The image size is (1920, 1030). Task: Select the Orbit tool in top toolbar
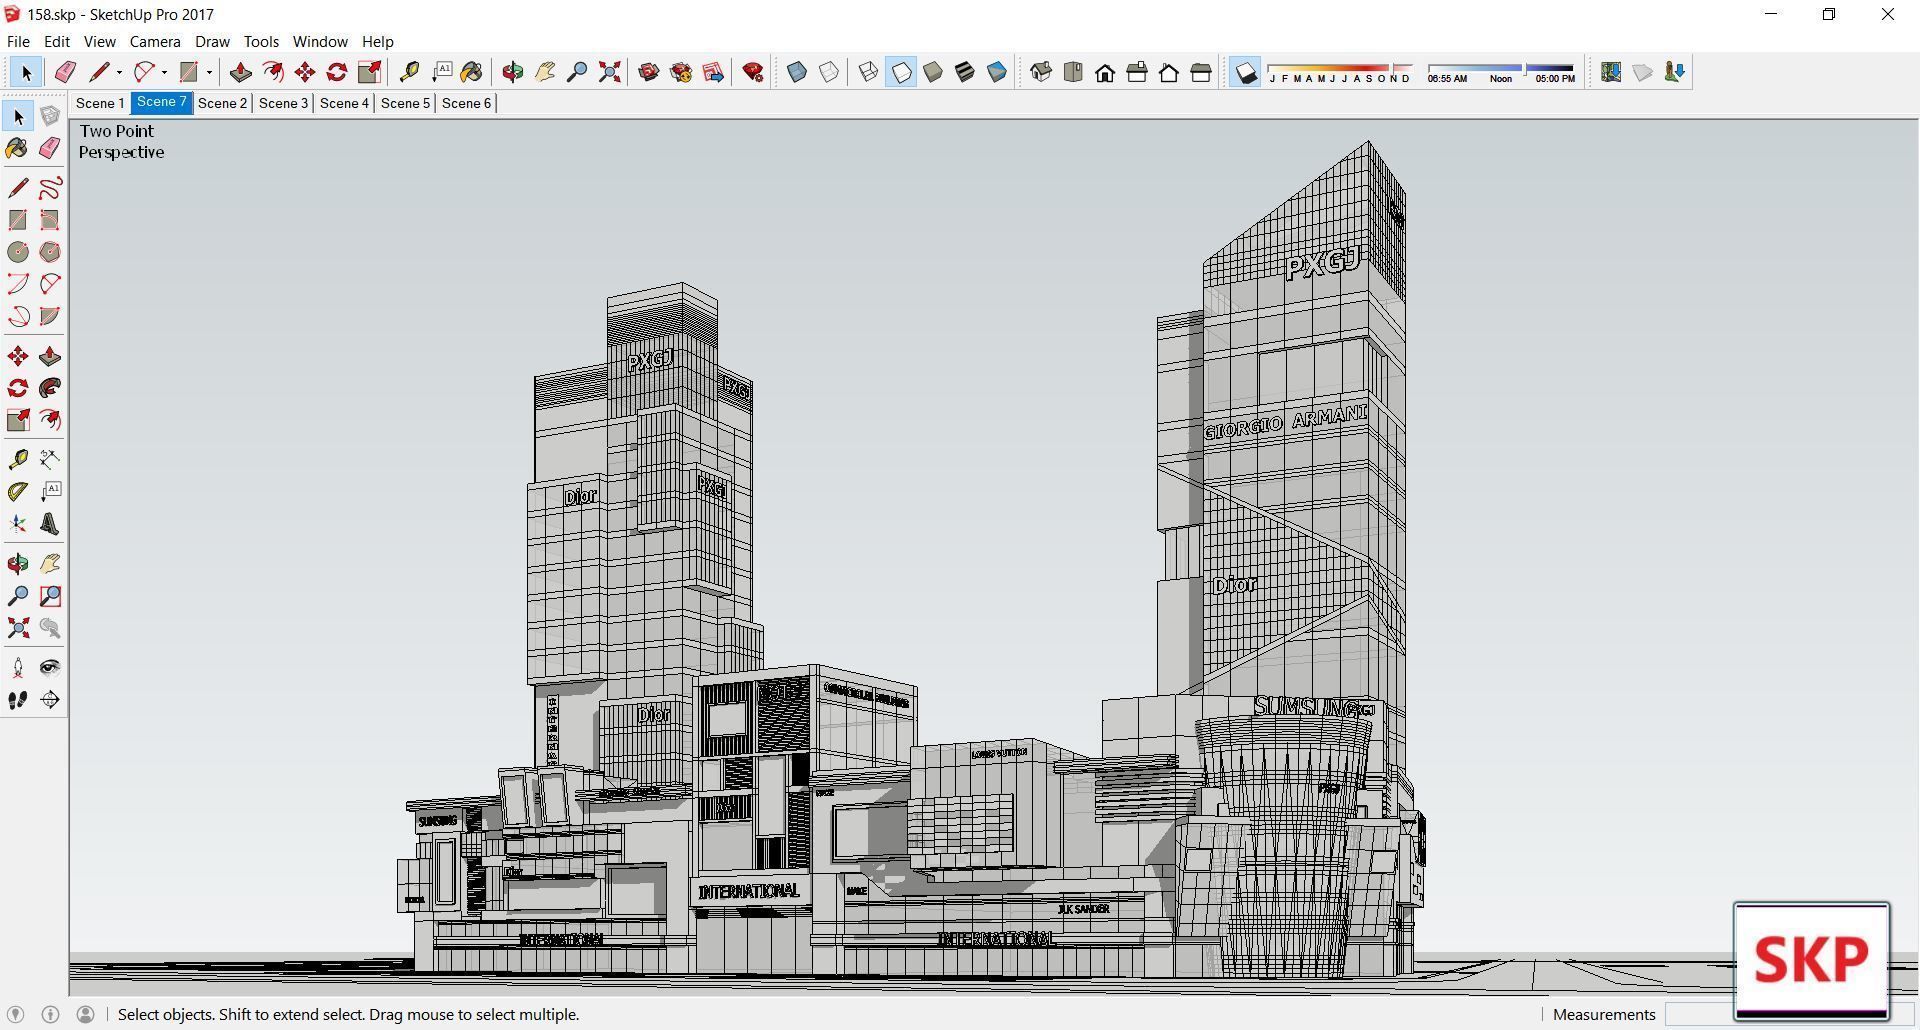513,72
